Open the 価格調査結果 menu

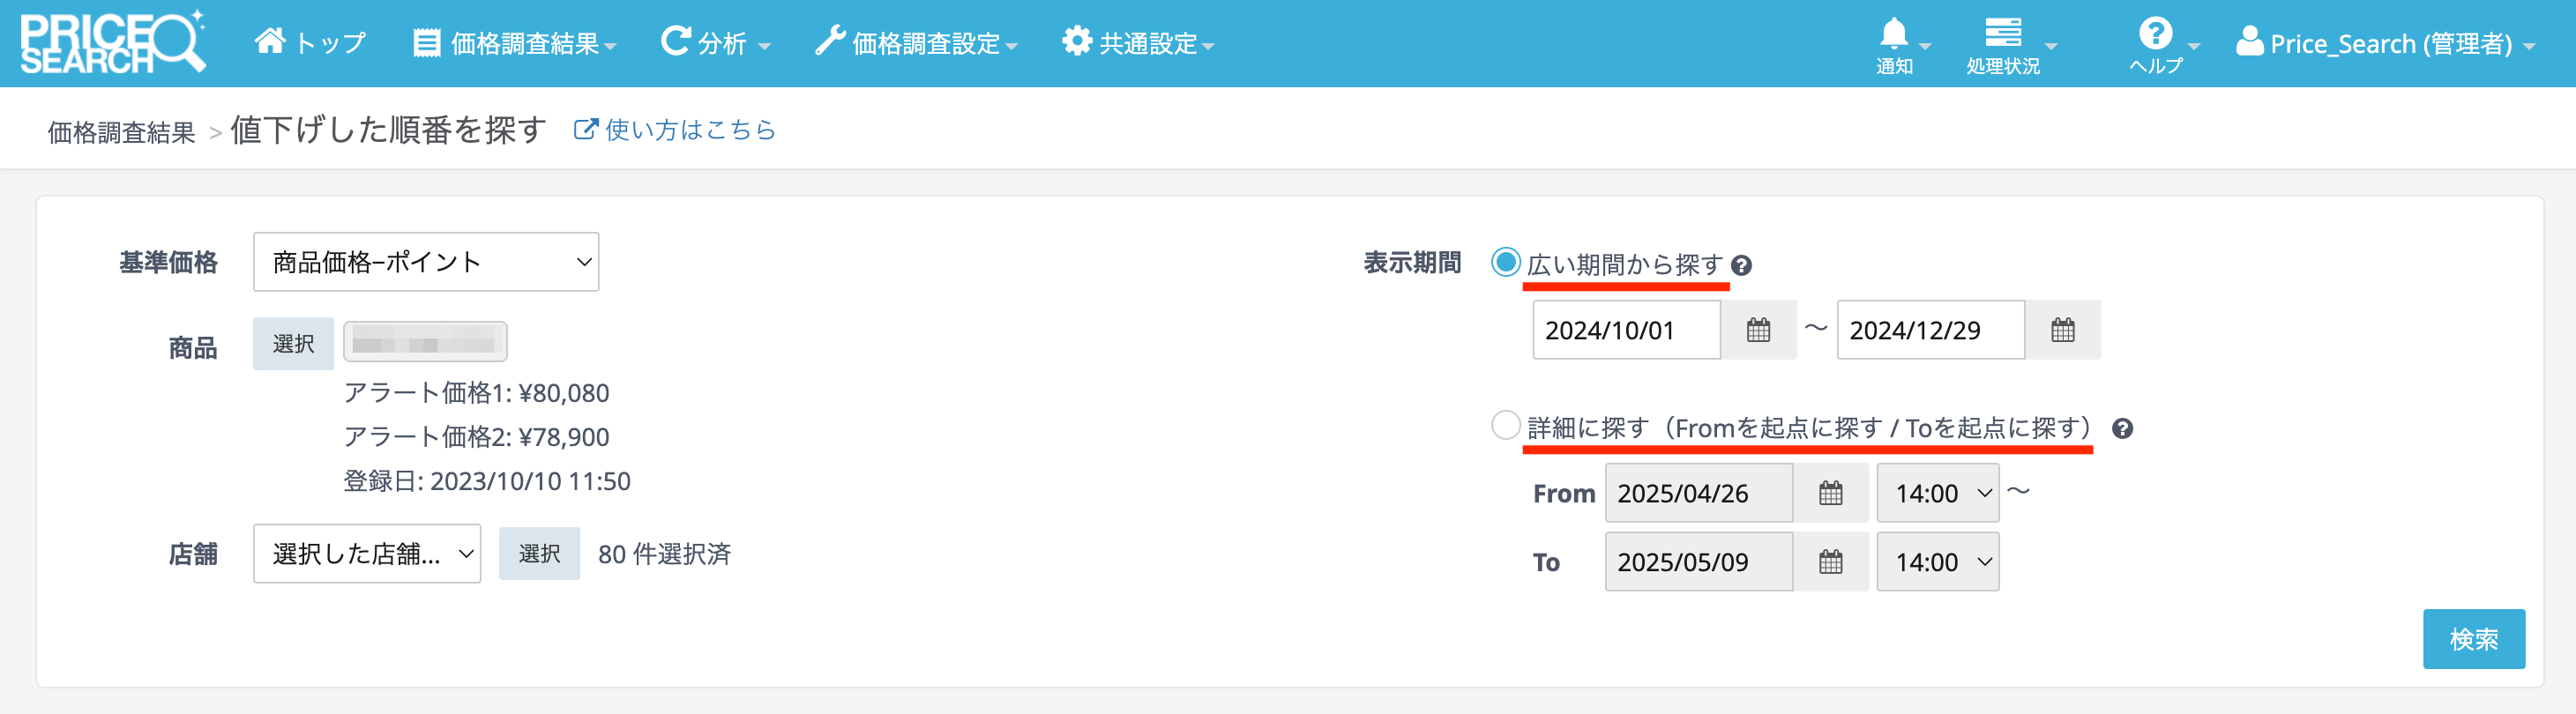coord(516,43)
